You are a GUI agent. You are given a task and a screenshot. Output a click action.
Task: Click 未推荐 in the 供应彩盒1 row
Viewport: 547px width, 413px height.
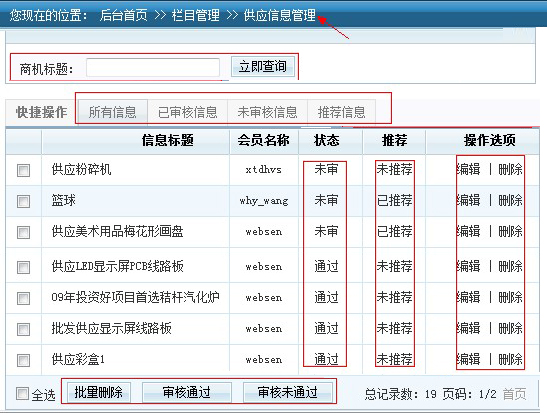pyautogui.click(x=395, y=359)
